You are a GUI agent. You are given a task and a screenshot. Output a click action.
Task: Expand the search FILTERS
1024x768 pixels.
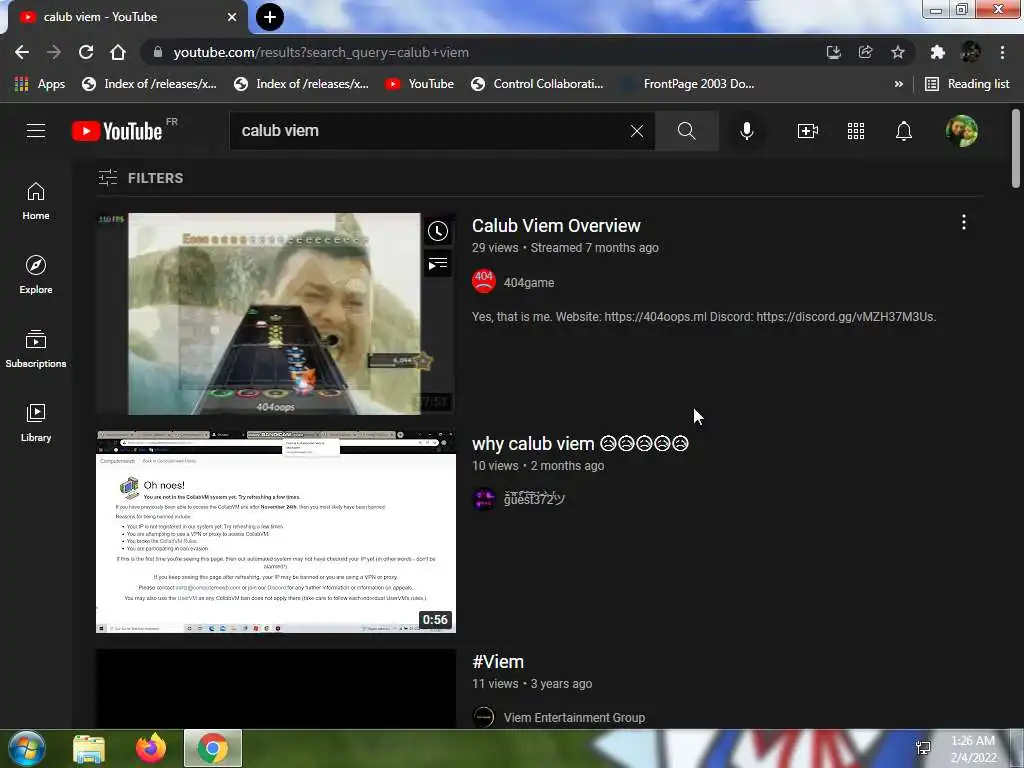pyautogui.click(x=141, y=178)
